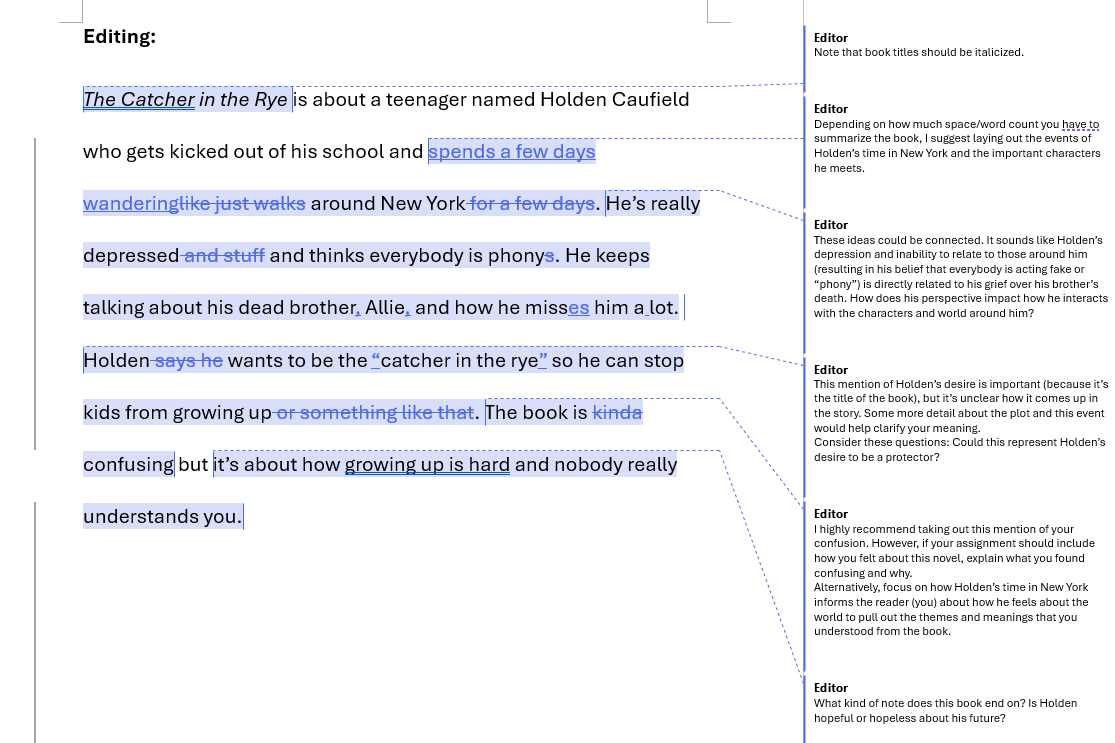Click the comment about Holden's desire mention
Screen dimensions: 1115x743
pyautogui.click(x=958, y=413)
